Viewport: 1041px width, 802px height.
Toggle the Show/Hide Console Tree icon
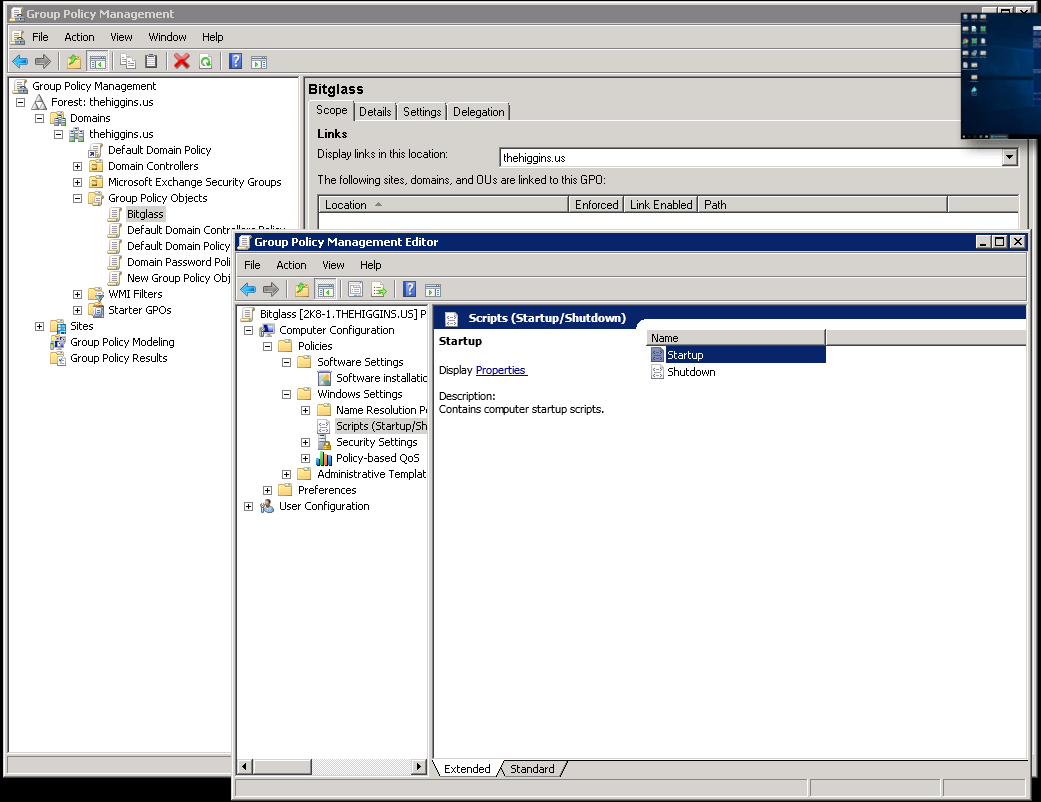pos(97,60)
